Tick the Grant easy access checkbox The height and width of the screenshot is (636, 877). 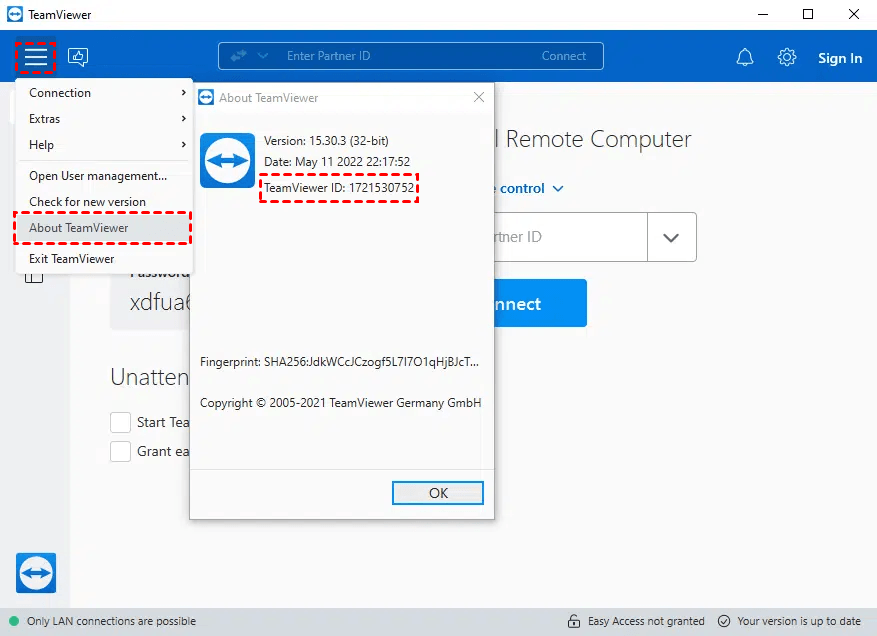[120, 451]
